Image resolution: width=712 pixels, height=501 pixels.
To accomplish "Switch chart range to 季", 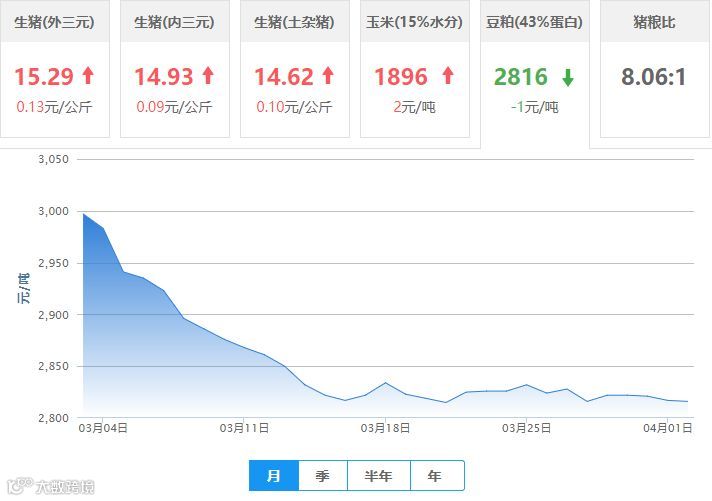I will 323,476.
